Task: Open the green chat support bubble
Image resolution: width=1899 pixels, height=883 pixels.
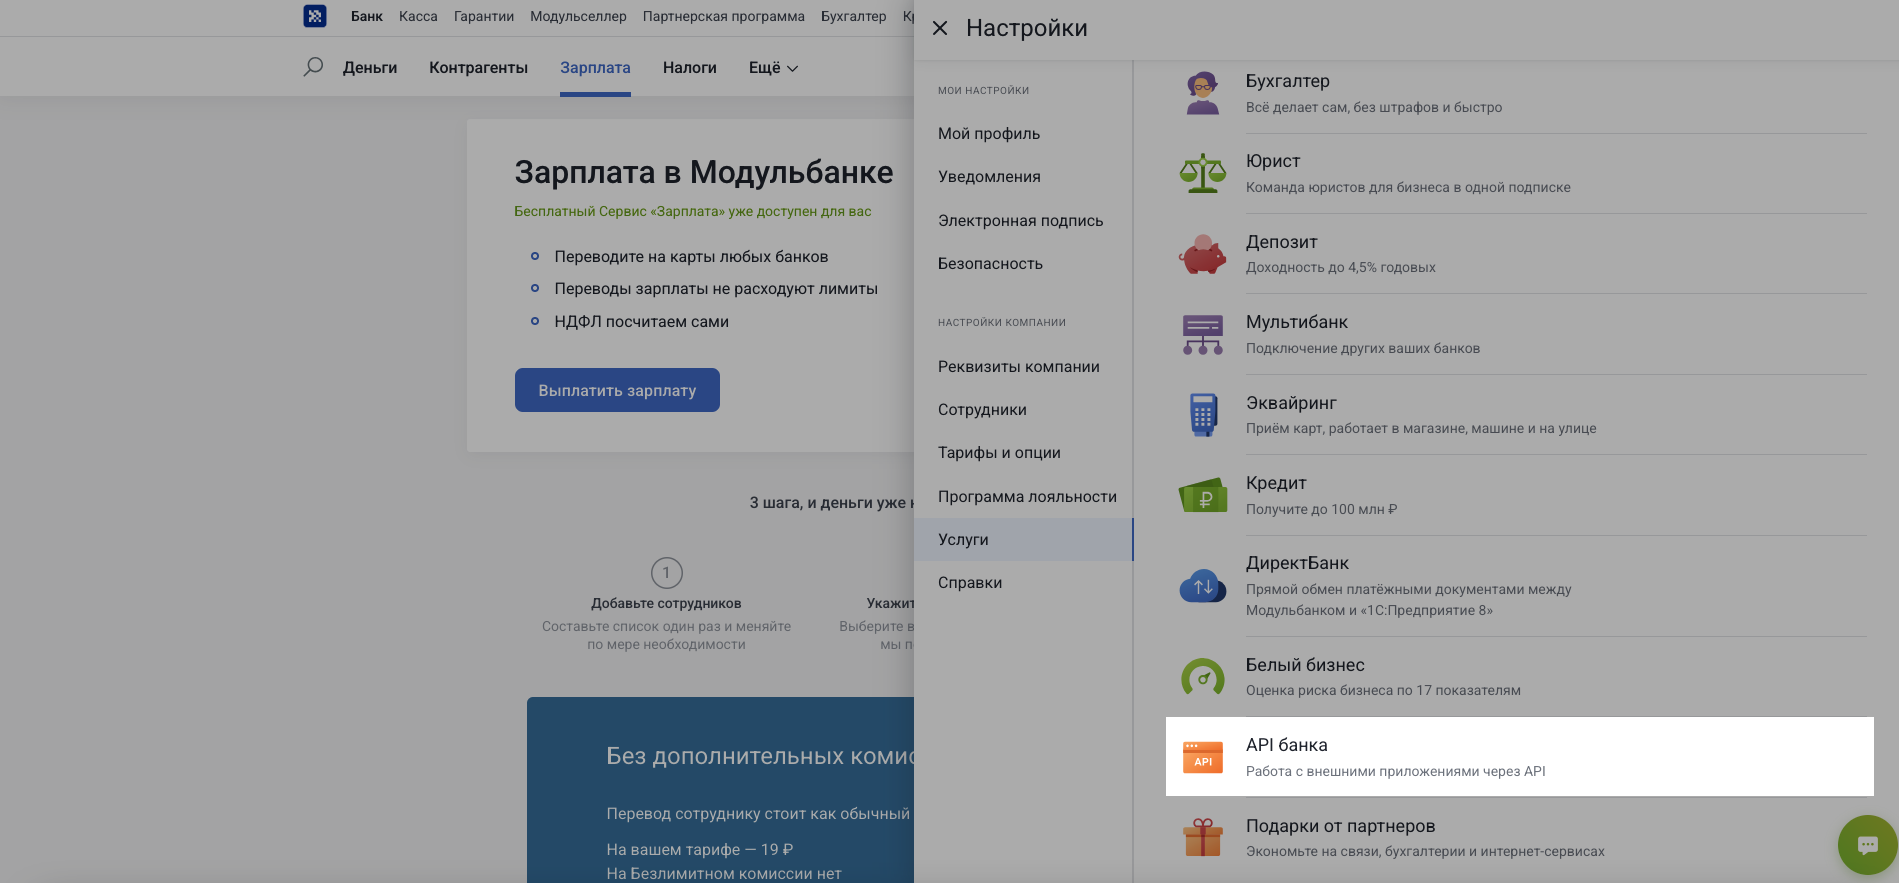Action: pos(1867,845)
